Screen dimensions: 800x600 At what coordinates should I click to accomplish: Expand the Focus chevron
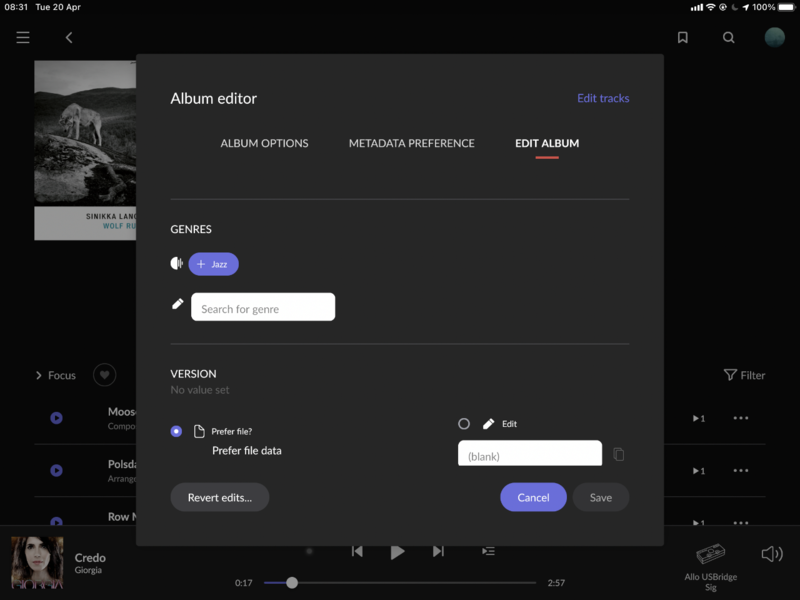pos(40,376)
